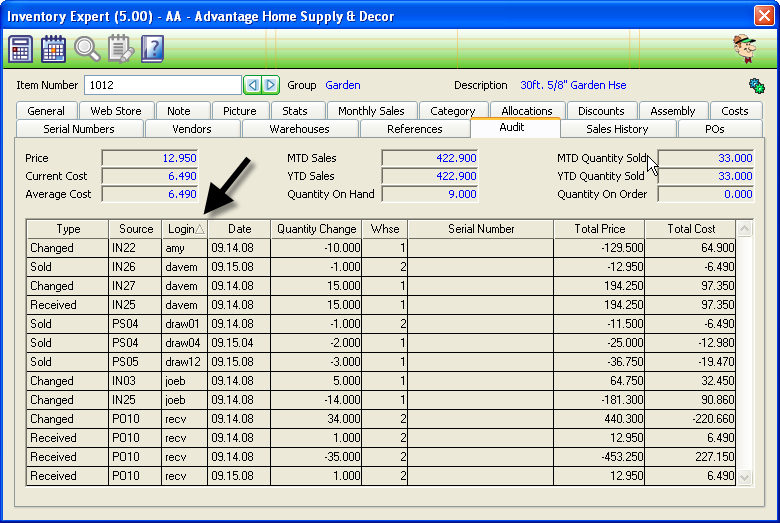Sort by the Login column header
780x523 pixels.
184,229
